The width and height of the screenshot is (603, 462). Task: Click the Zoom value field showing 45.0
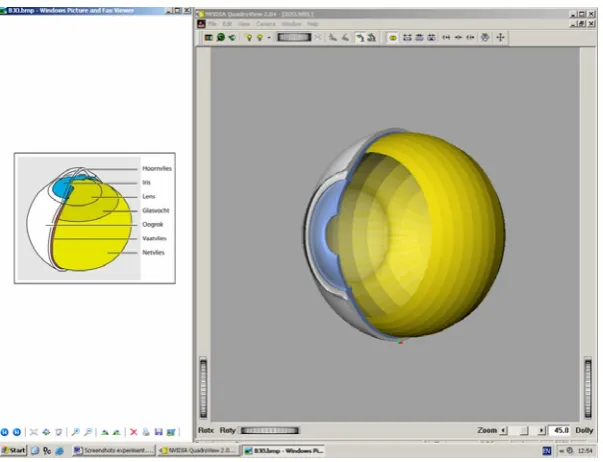[x=560, y=430]
